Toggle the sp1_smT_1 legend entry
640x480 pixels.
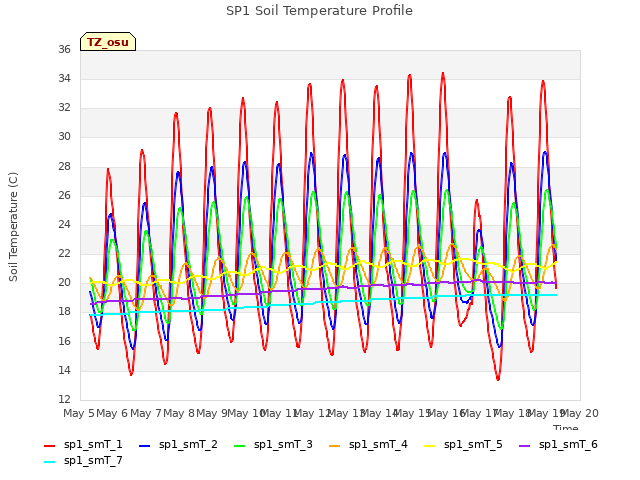click(83, 444)
